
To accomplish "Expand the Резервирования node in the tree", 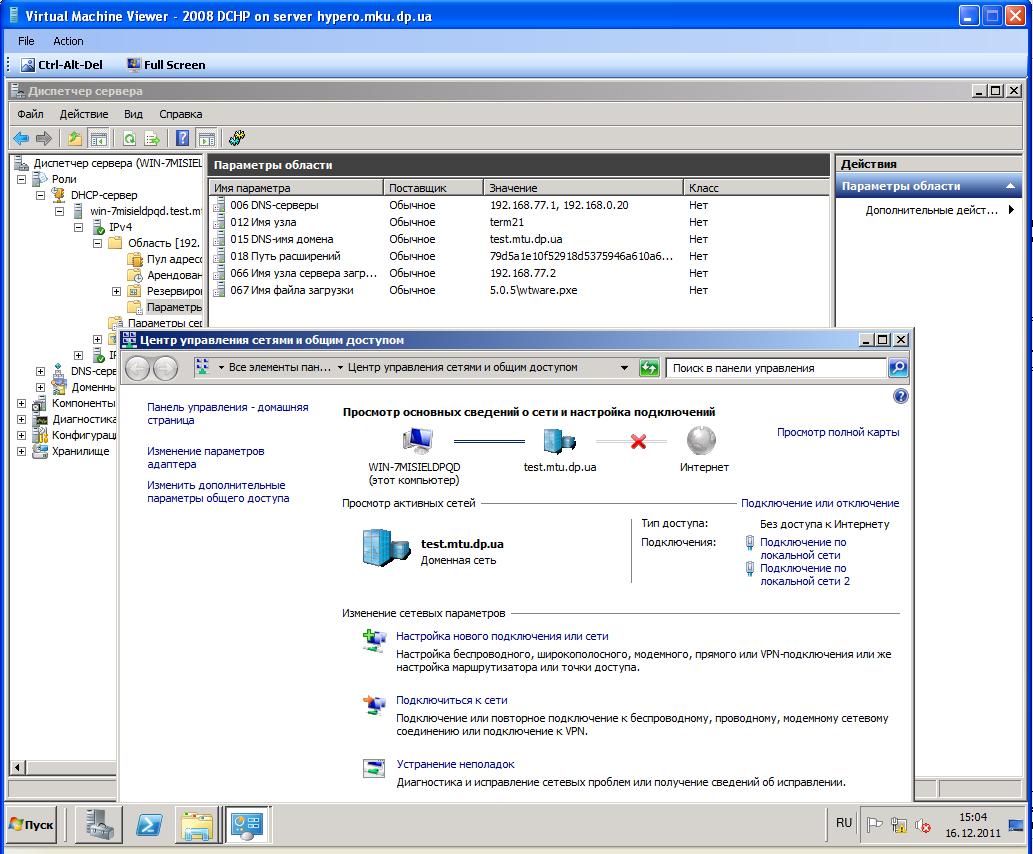I will pos(115,290).
